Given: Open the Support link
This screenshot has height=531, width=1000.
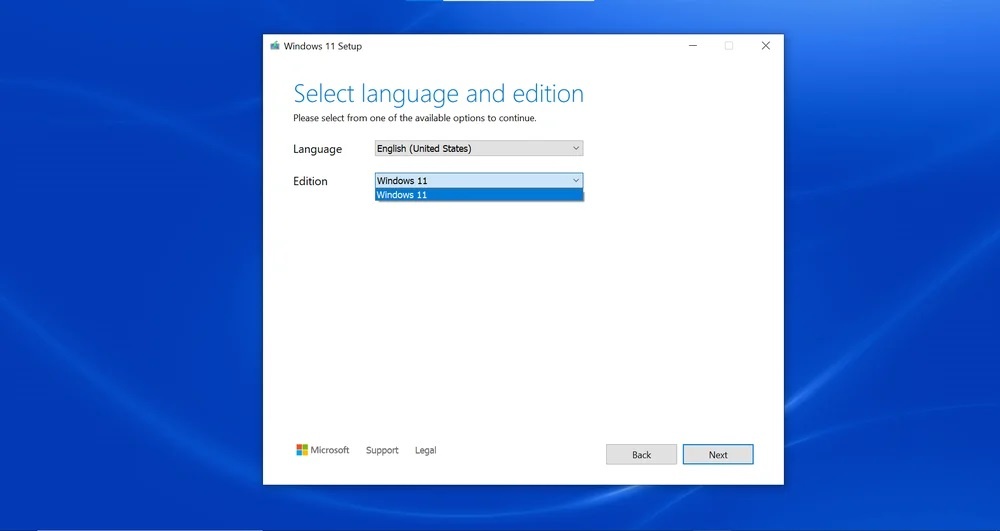Looking at the screenshot, I should [x=382, y=450].
